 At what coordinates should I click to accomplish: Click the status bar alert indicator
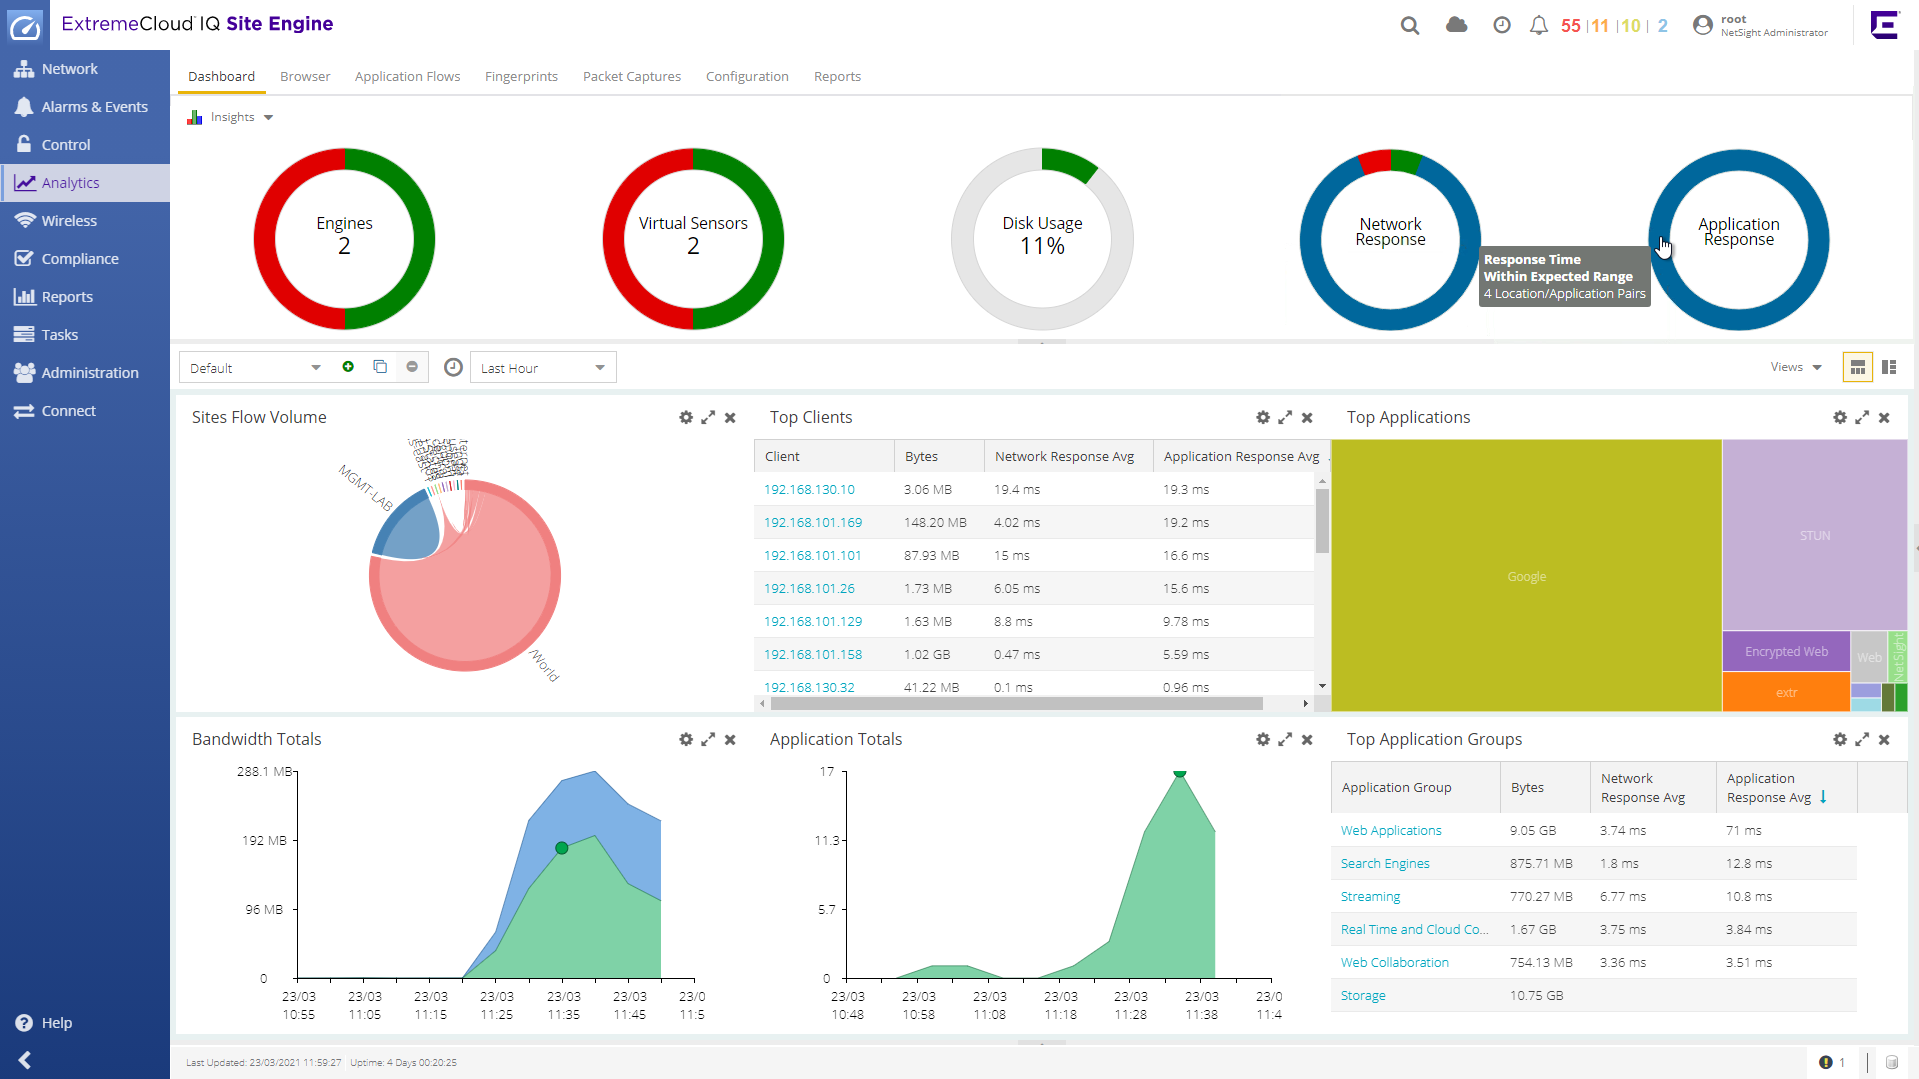(1832, 1062)
